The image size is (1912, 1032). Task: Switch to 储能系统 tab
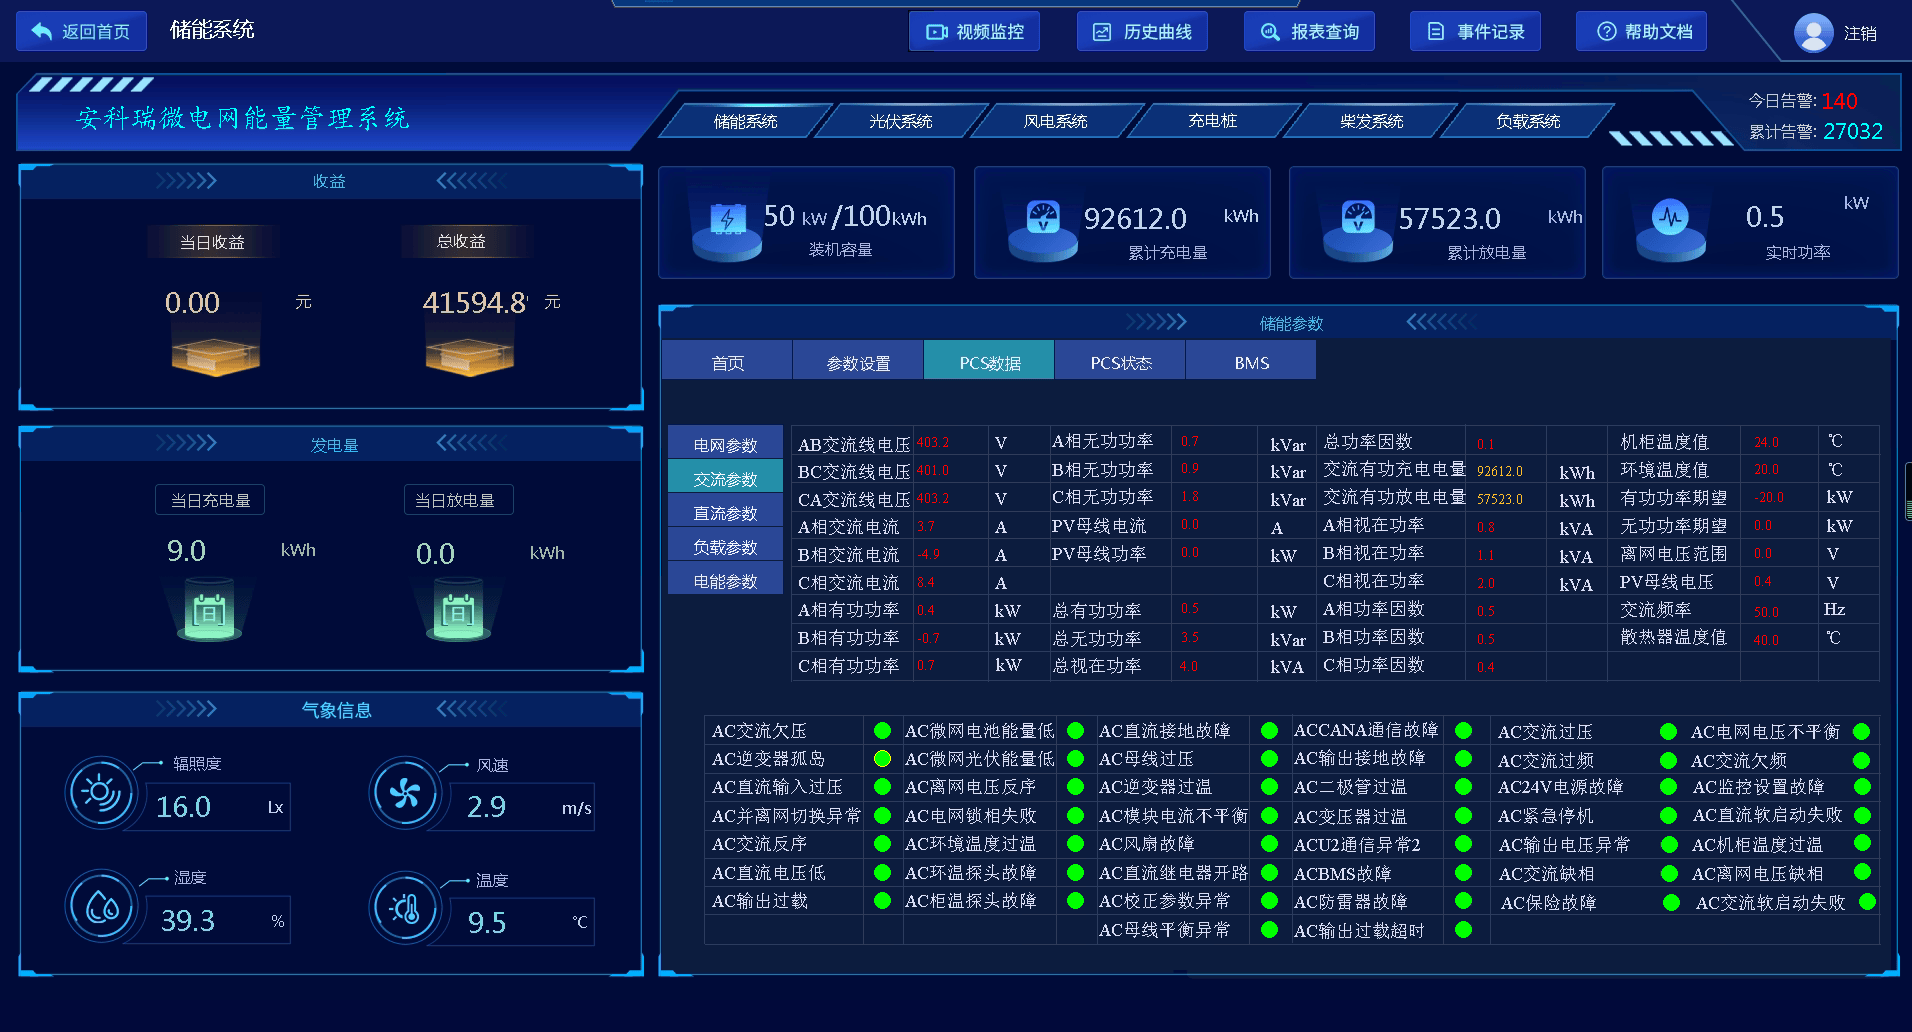coord(745,121)
